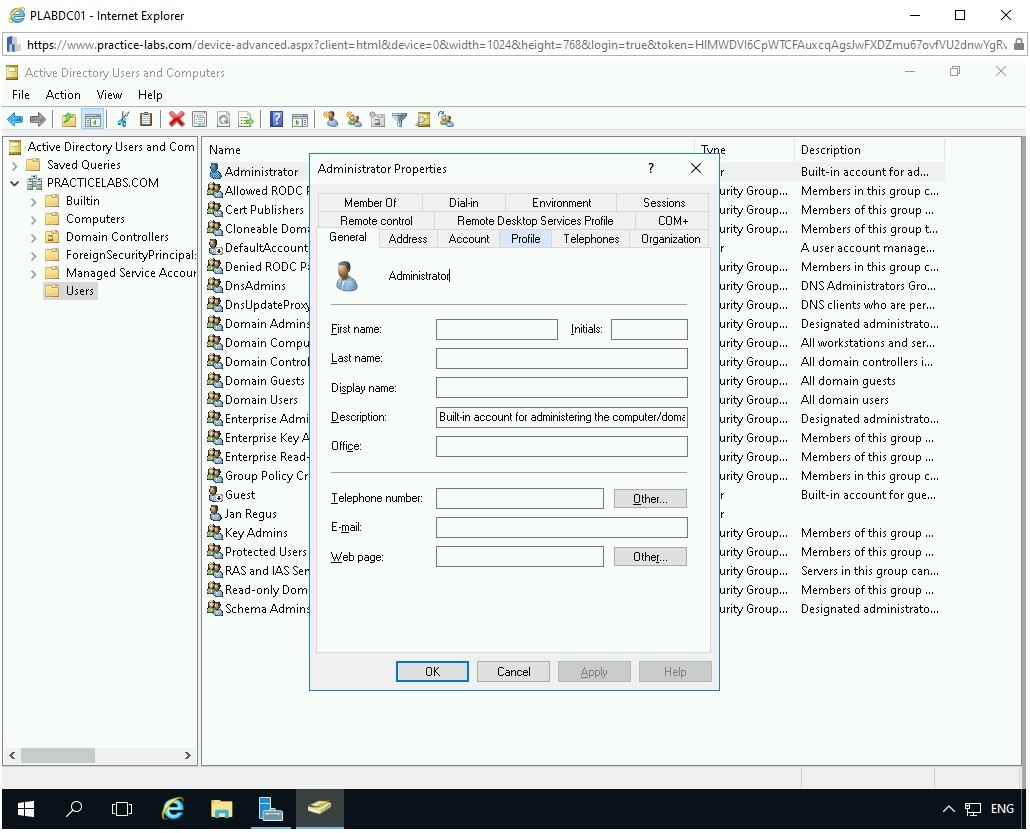Click Other button beside Telephone number
The height and width of the screenshot is (833, 1030).
tap(650, 499)
